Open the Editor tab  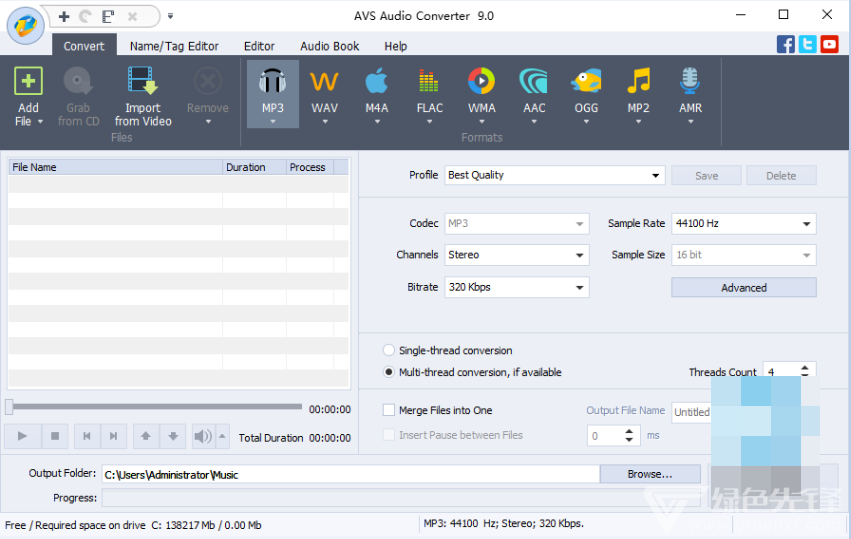[x=259, y=46]
